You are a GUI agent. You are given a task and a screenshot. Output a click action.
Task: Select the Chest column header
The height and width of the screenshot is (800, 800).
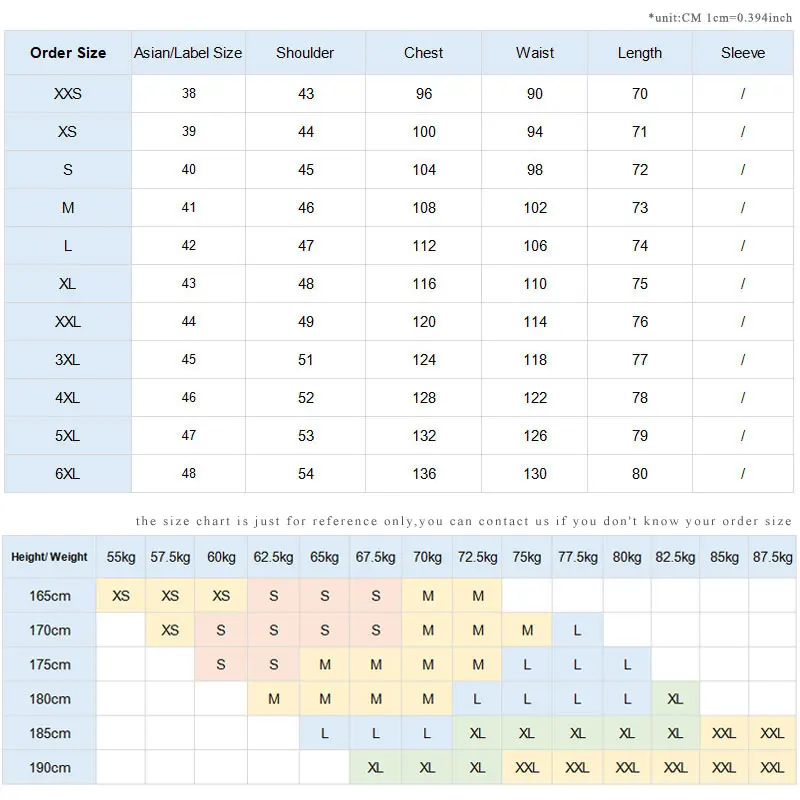tap(424, 53)
